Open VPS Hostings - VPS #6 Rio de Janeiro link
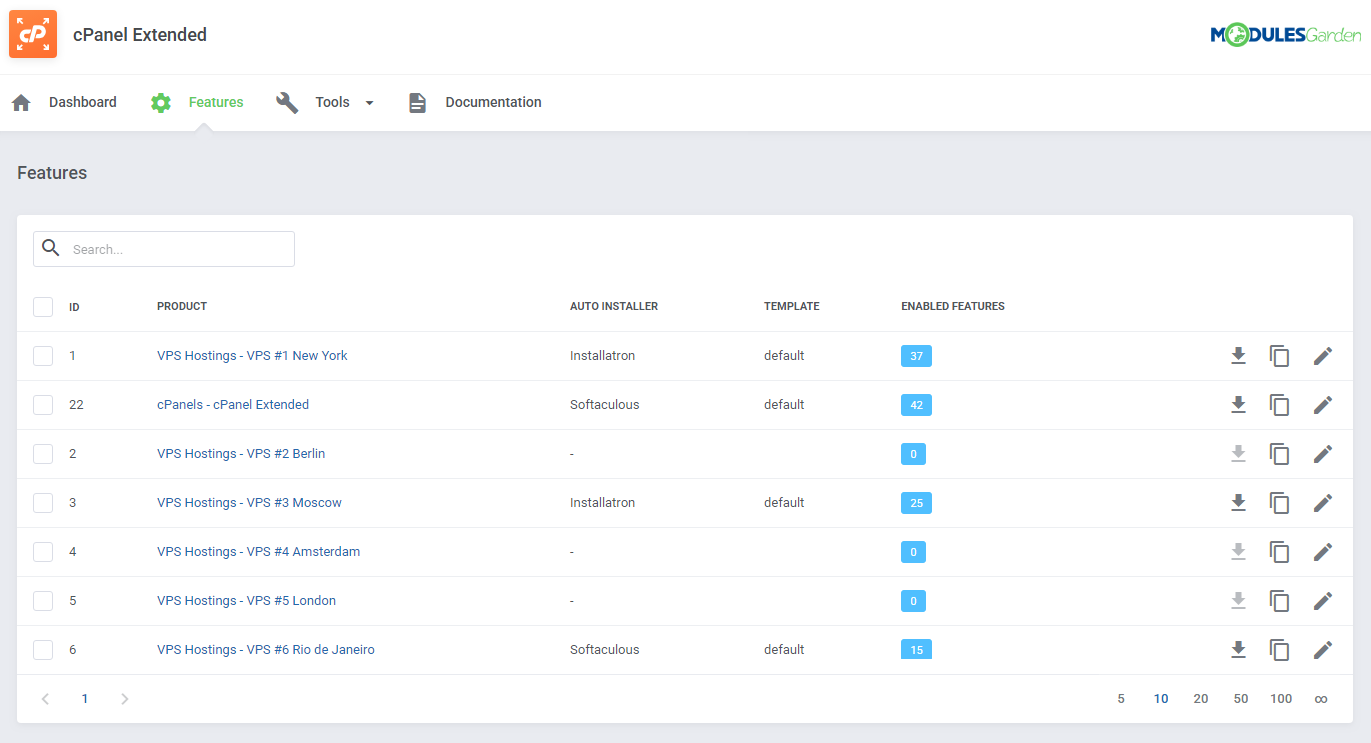 (266, 649)
